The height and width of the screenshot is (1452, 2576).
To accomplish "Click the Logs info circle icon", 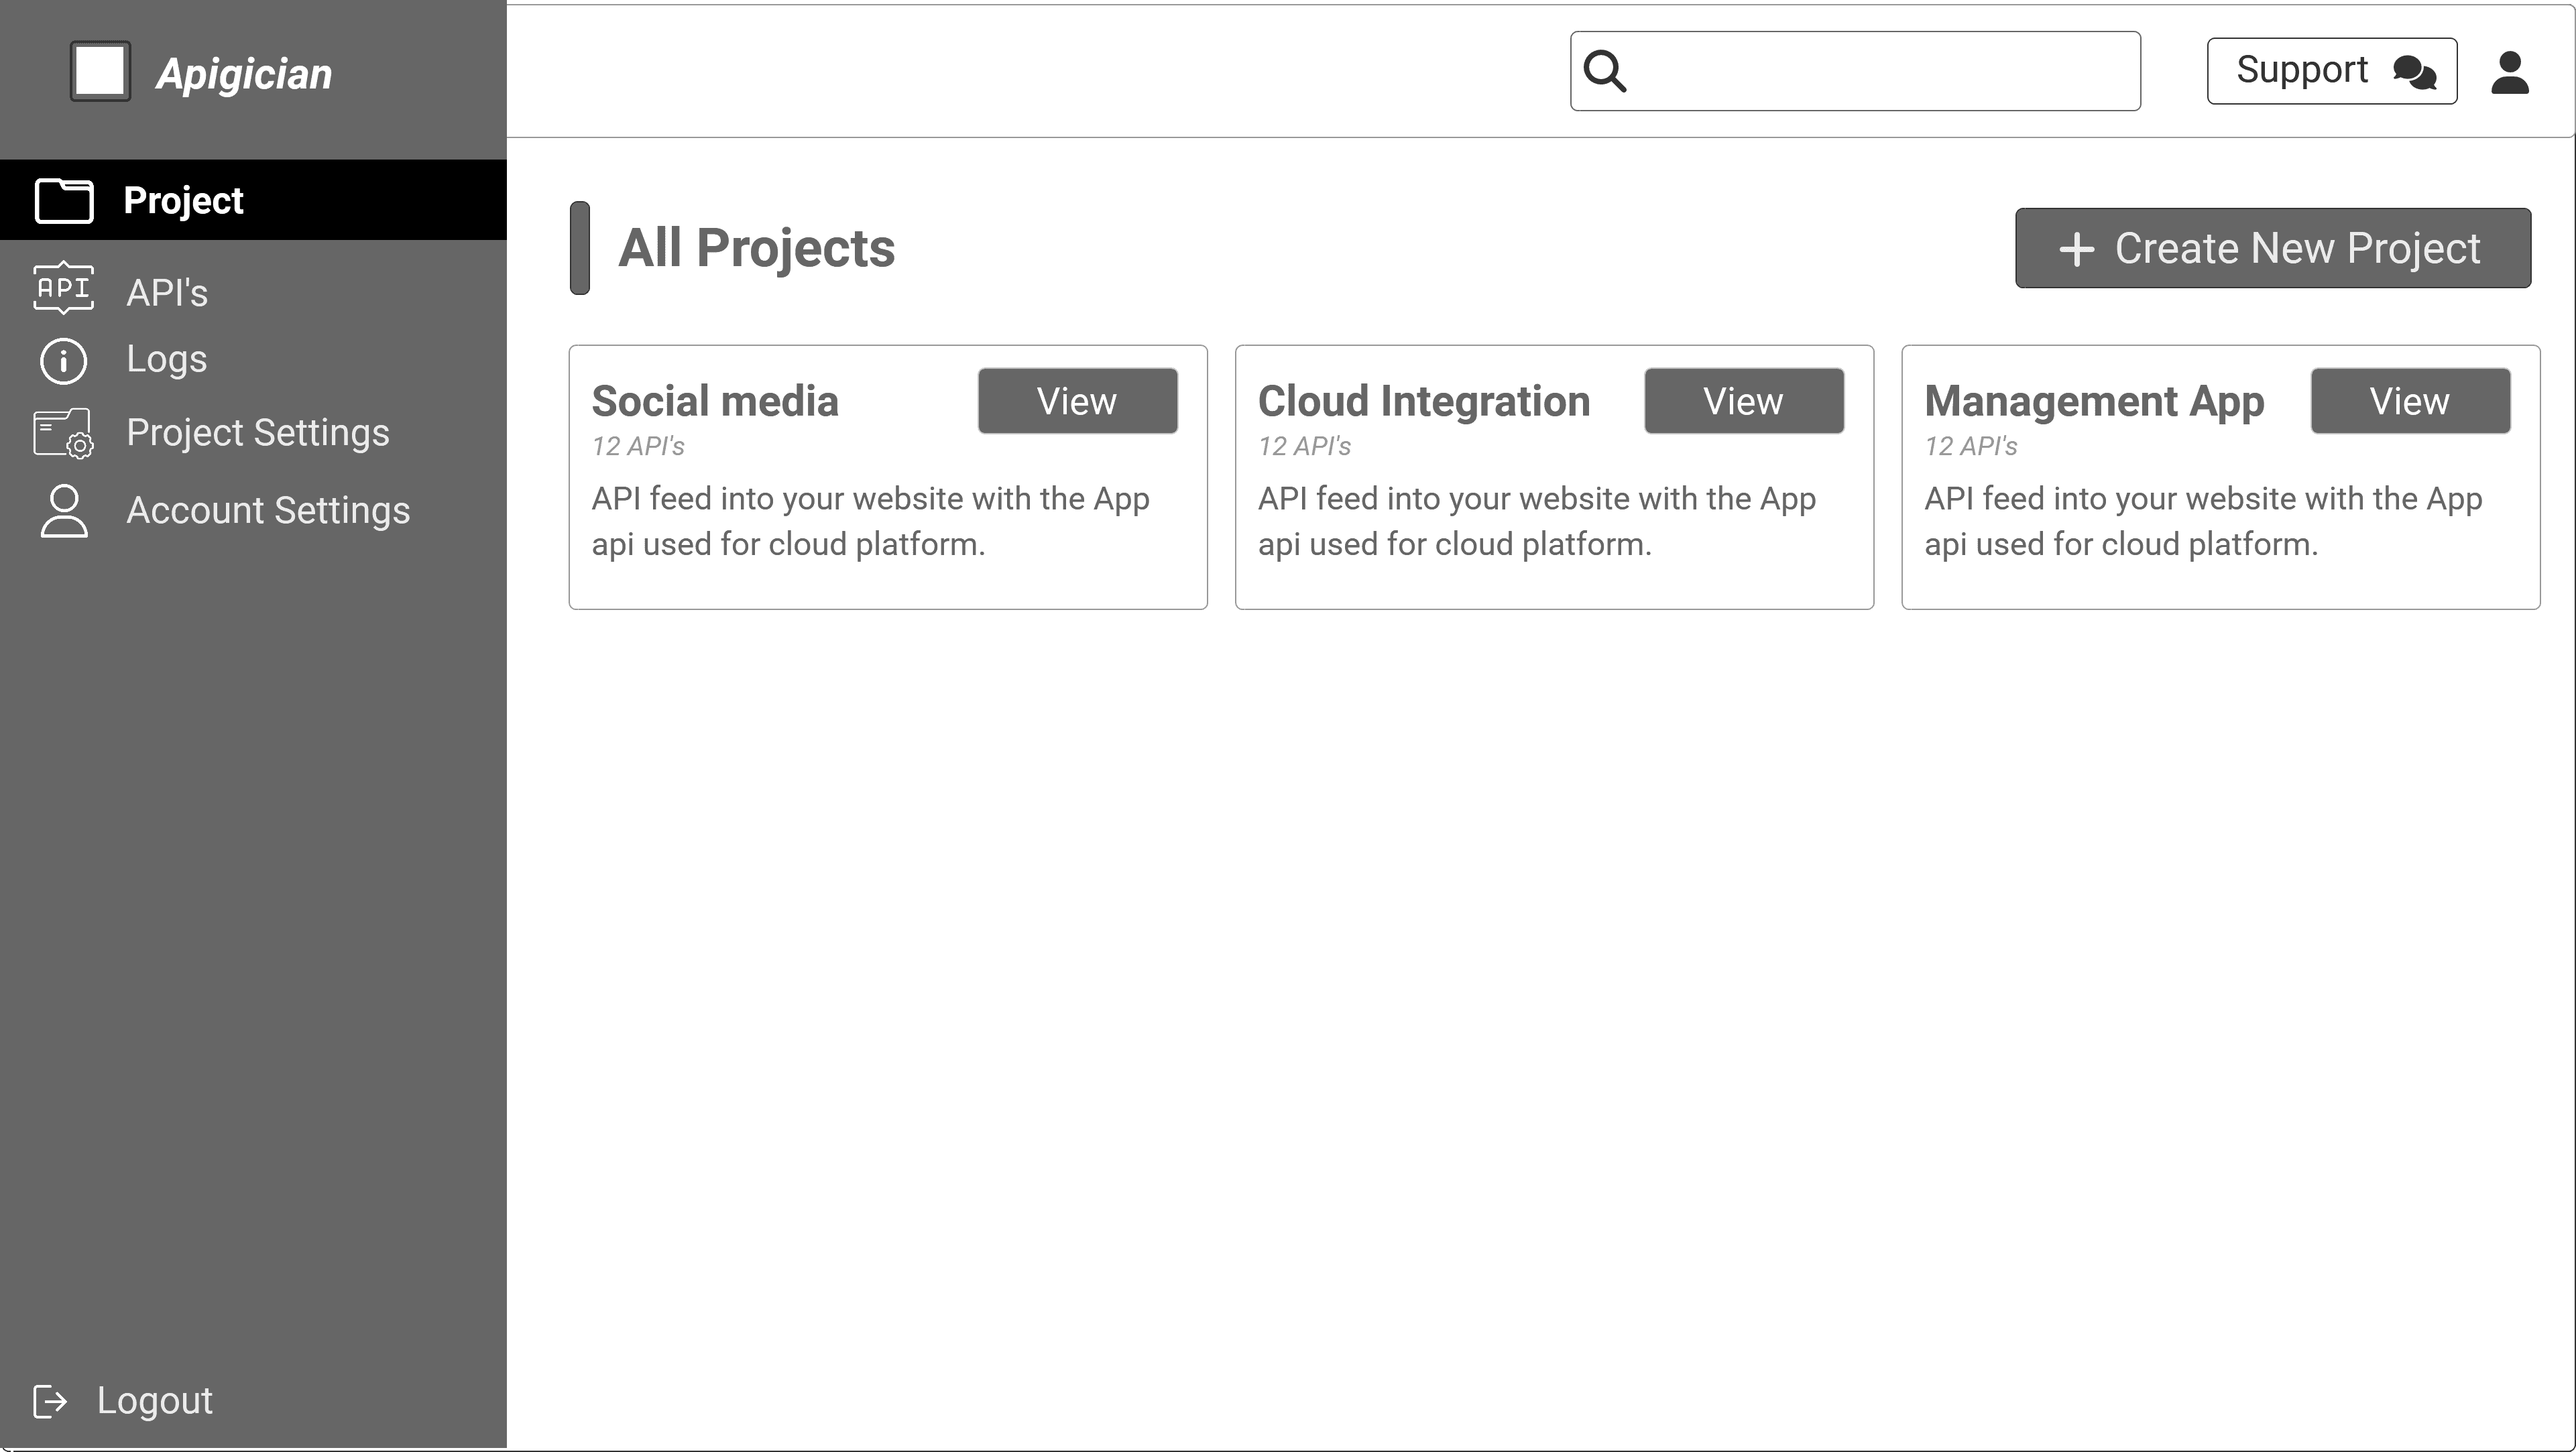I will pyautogui.click(x=64, y=361).
